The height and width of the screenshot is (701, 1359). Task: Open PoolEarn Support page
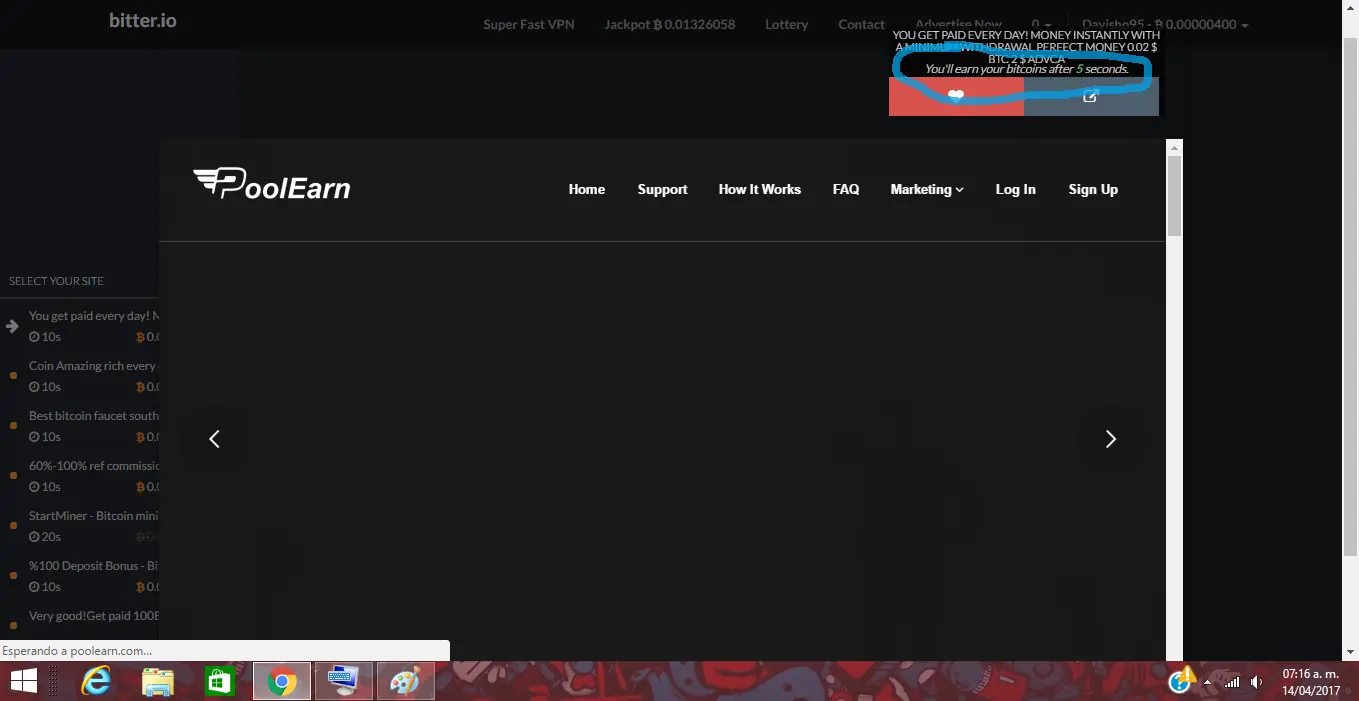(x=662, y=189)
